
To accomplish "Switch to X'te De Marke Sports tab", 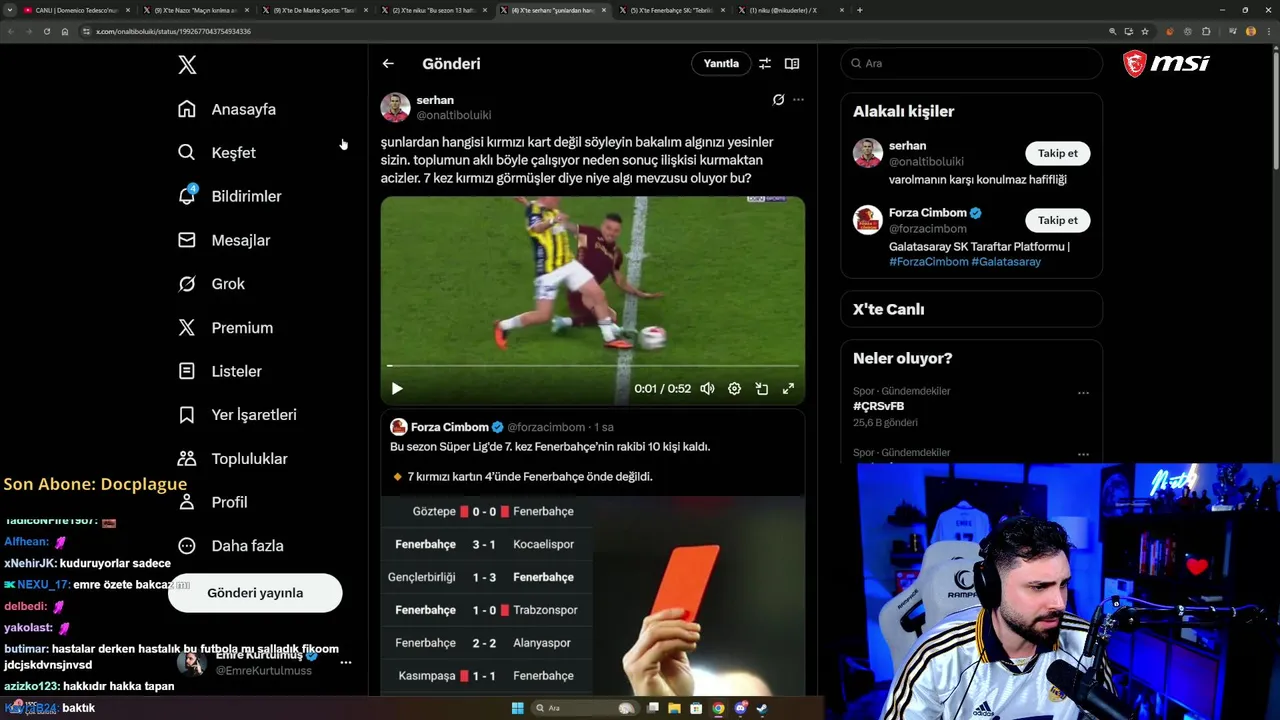I will point(315,10).
